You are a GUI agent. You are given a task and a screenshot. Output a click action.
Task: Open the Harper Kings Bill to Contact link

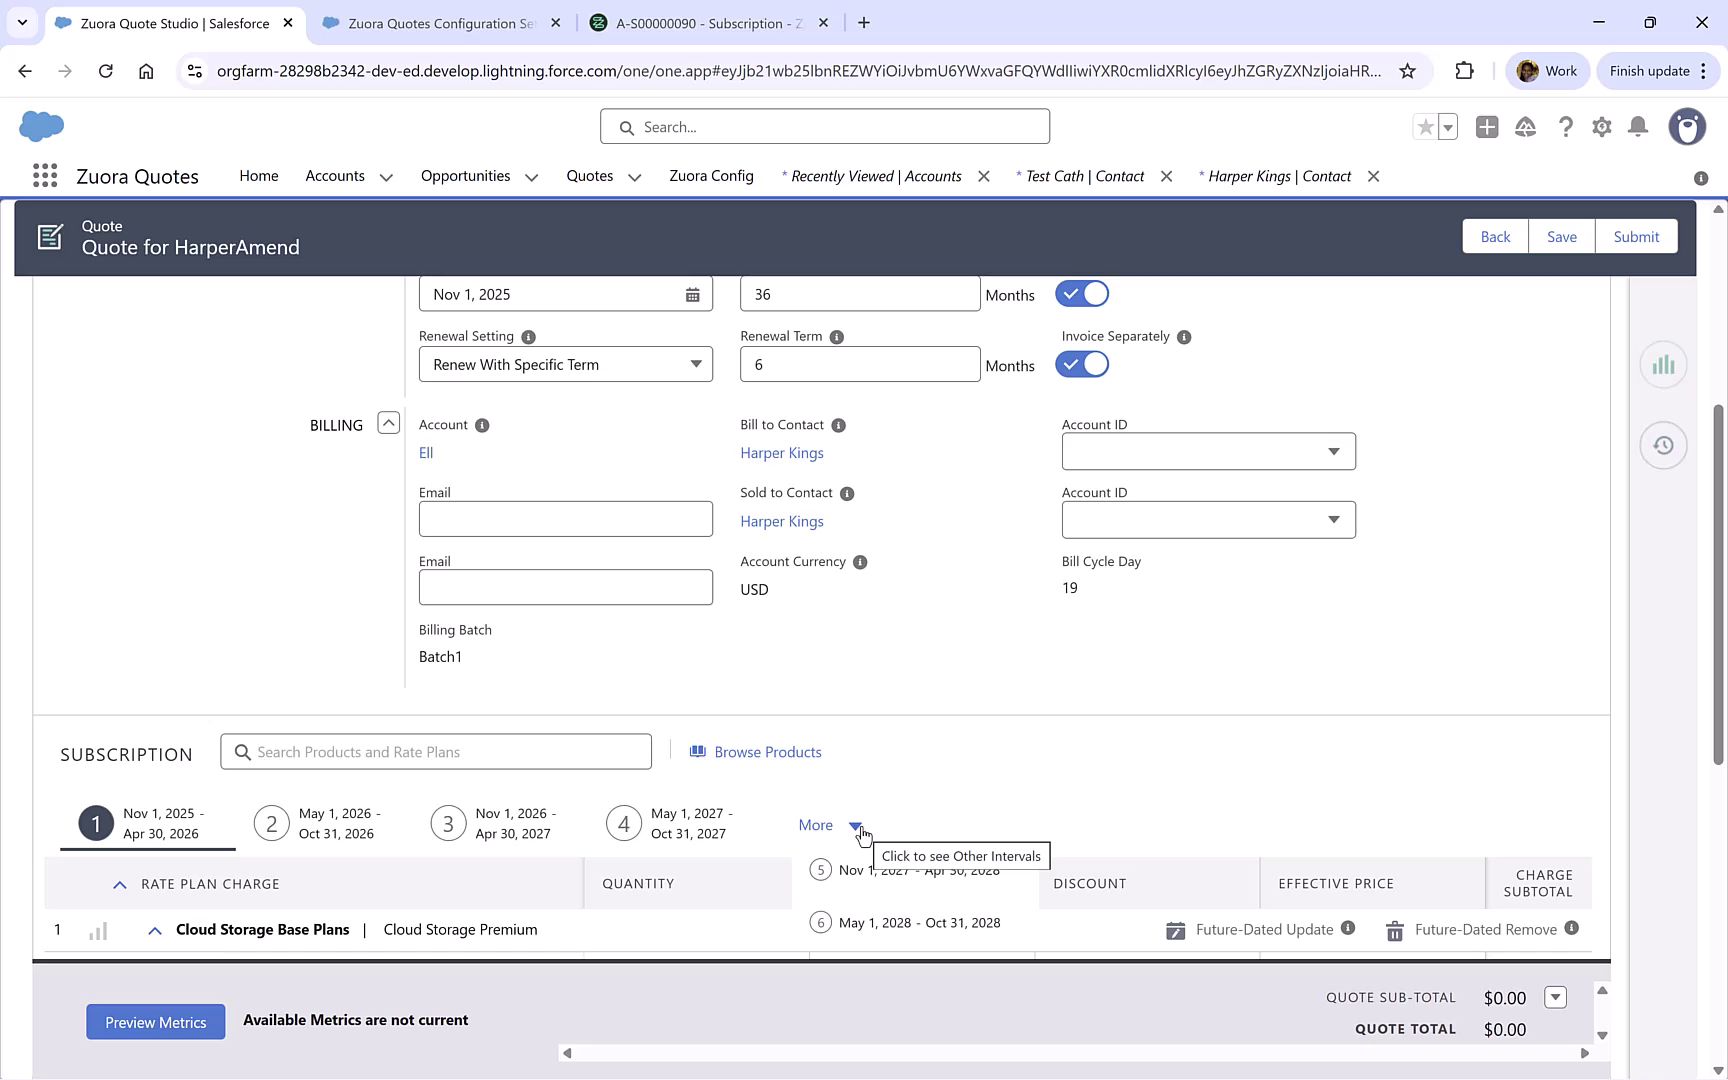pyautogui.click(x=782, y=452)
